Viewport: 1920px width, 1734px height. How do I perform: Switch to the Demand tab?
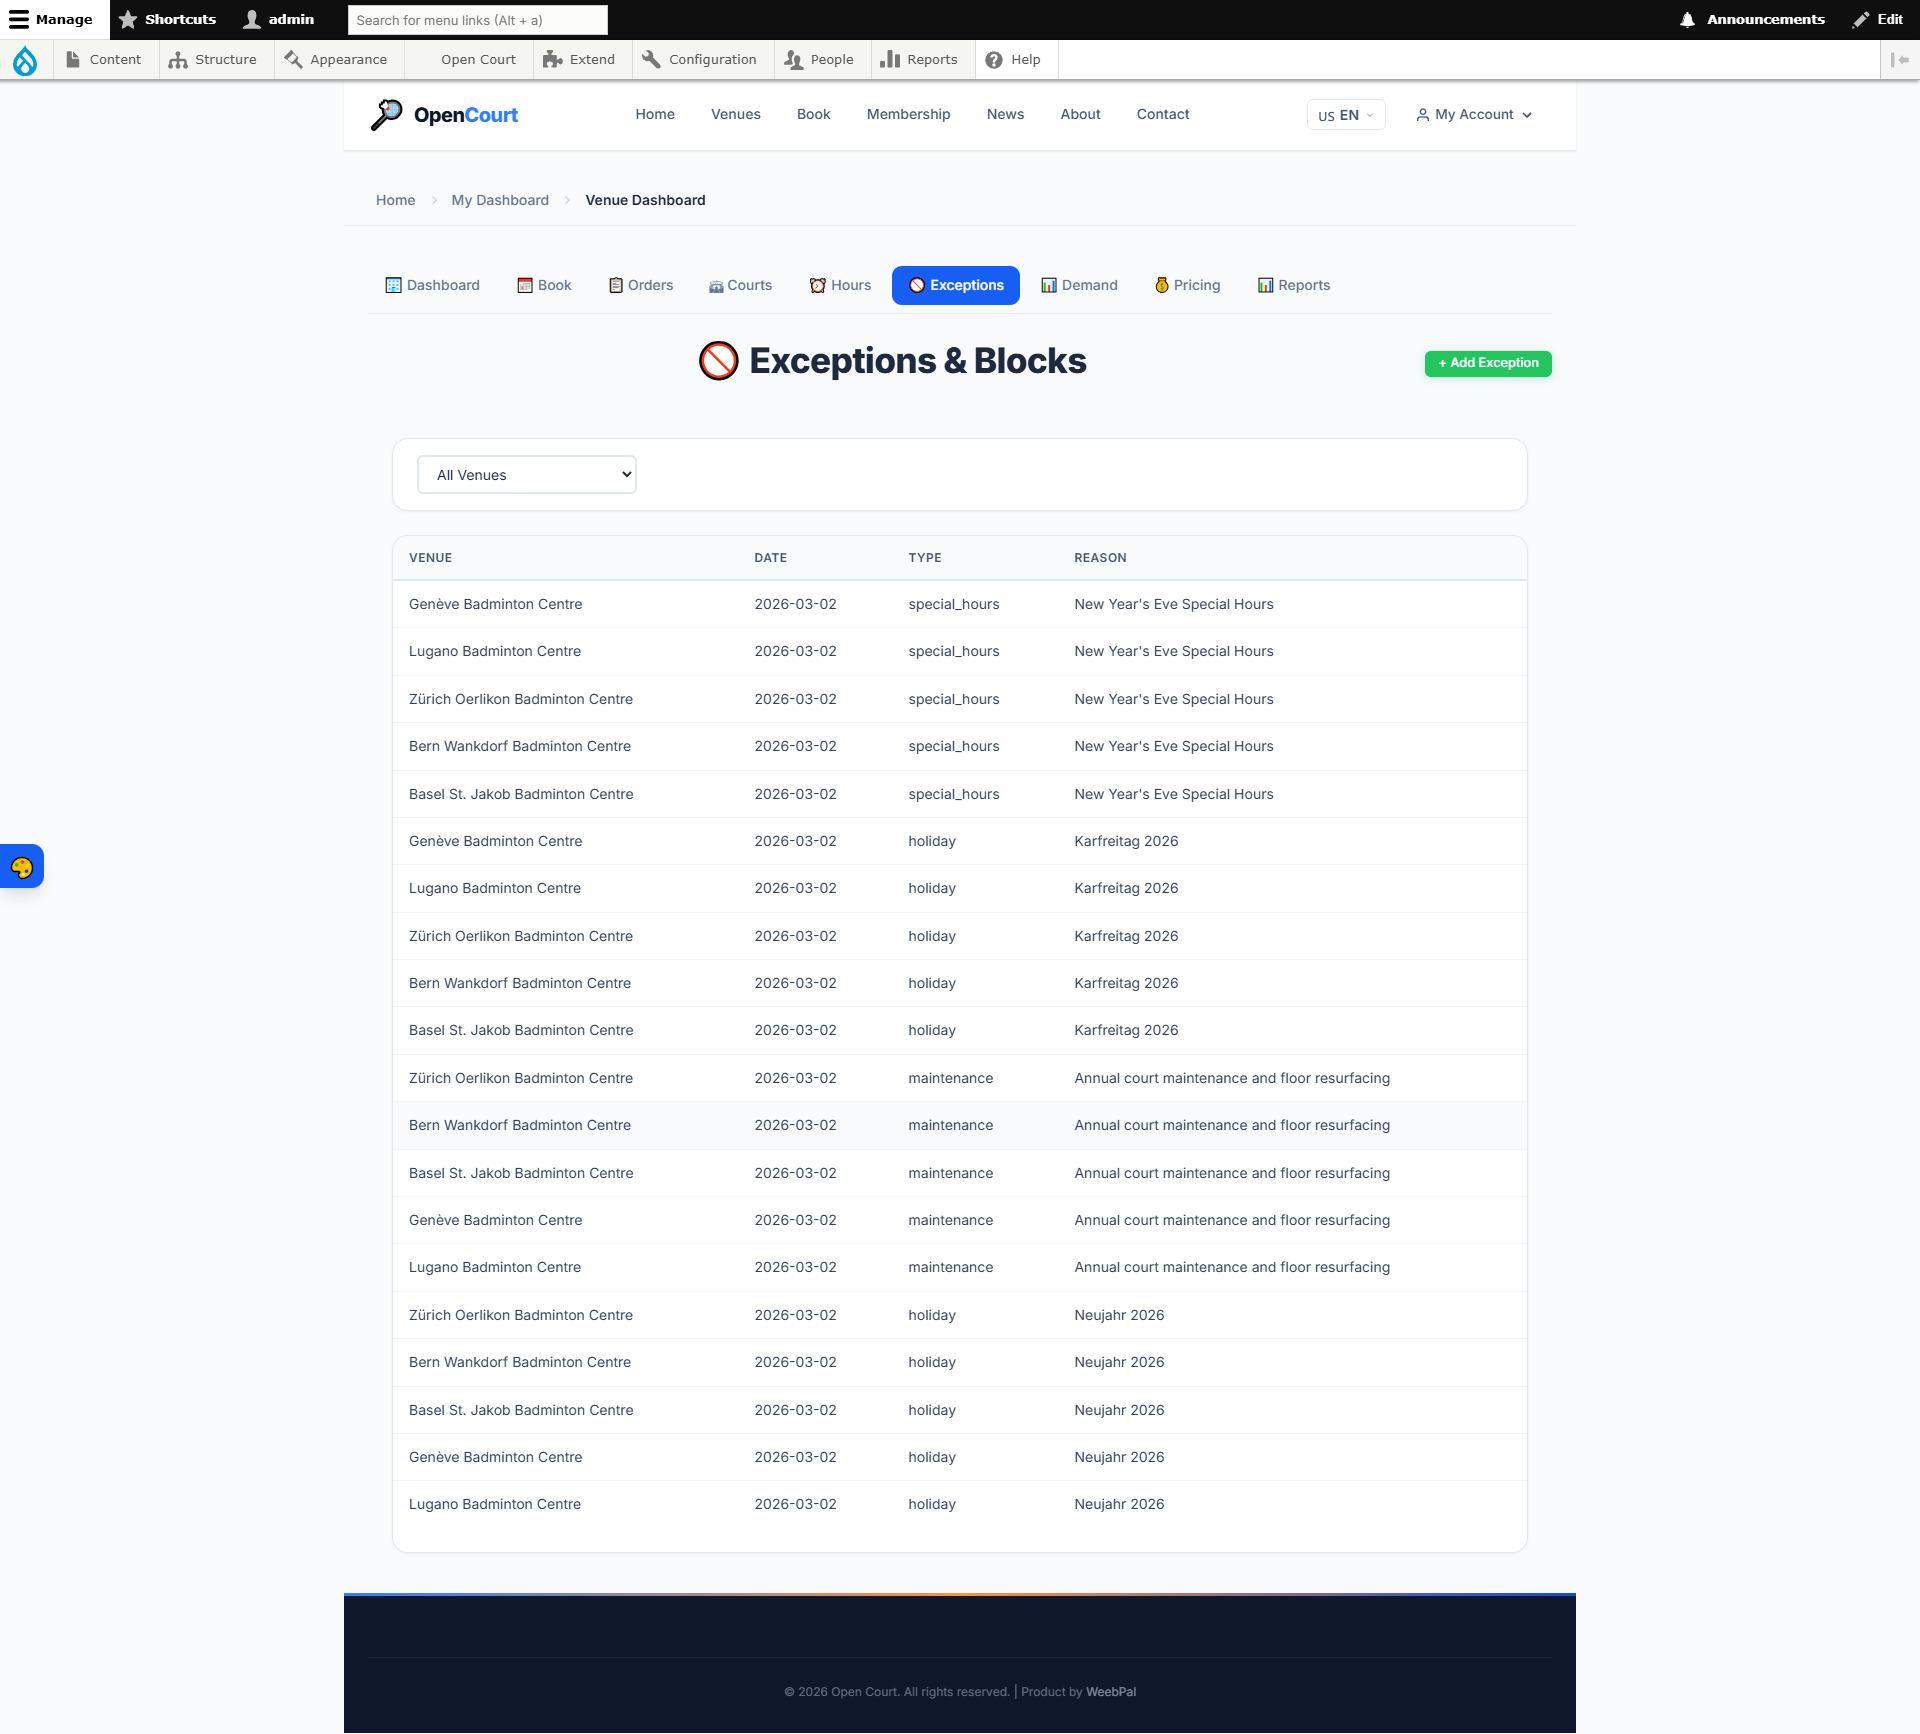1079,285
